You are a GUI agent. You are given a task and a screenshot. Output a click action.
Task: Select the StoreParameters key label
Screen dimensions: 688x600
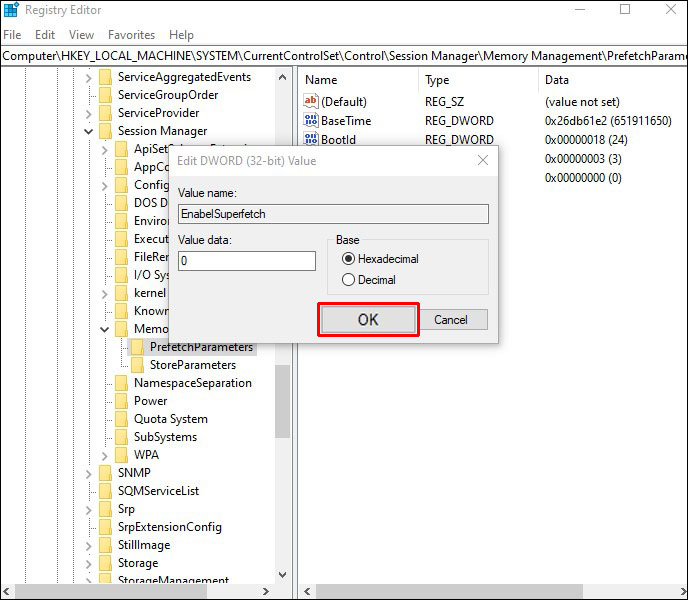(x=193, y=365)
